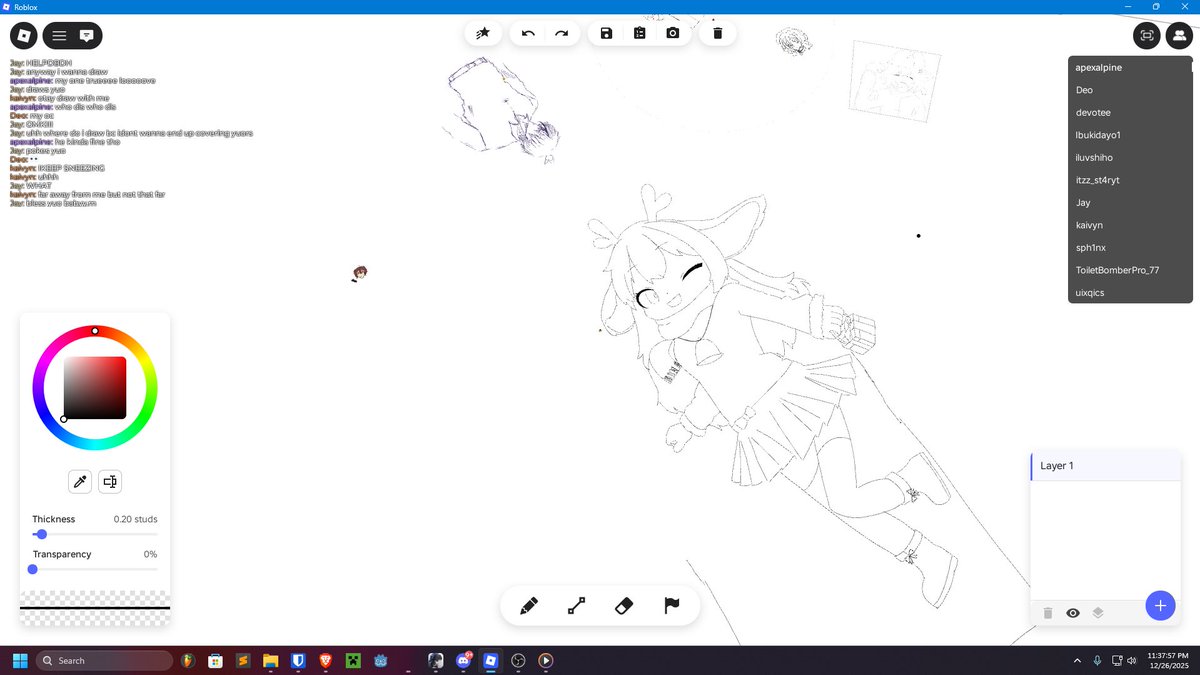The width and height of the screenshot is (1200, 675).
Task: Adjust the Transparency slider handle
Action: point(33,569)
